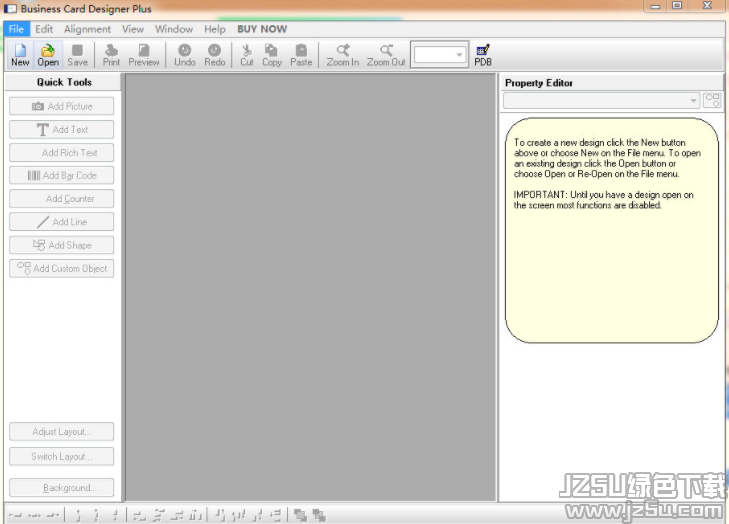Click send to back icon in bottom toolbar

[319, 515]
